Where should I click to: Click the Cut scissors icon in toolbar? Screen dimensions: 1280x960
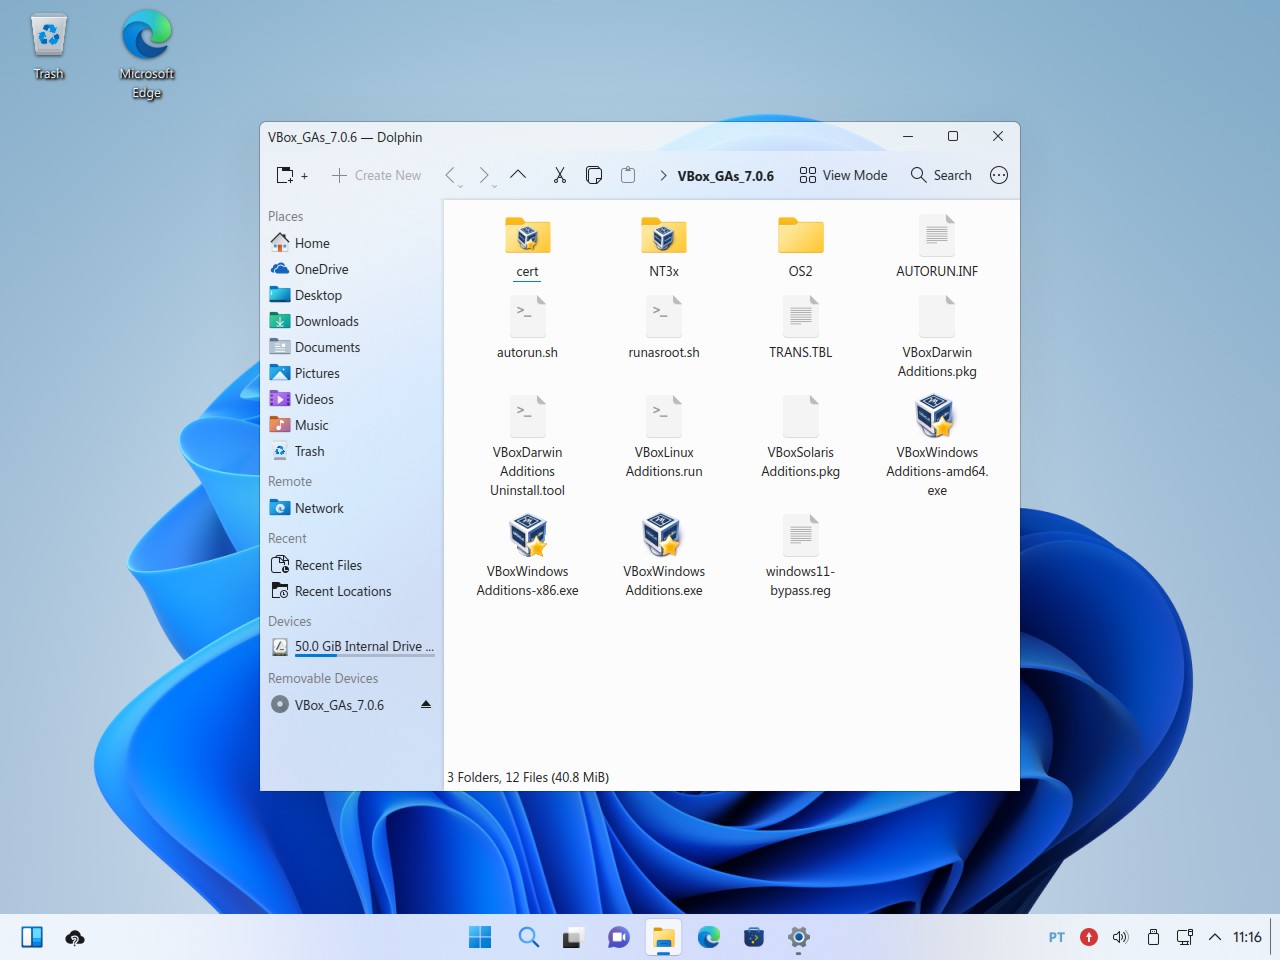tap(560, 175)
